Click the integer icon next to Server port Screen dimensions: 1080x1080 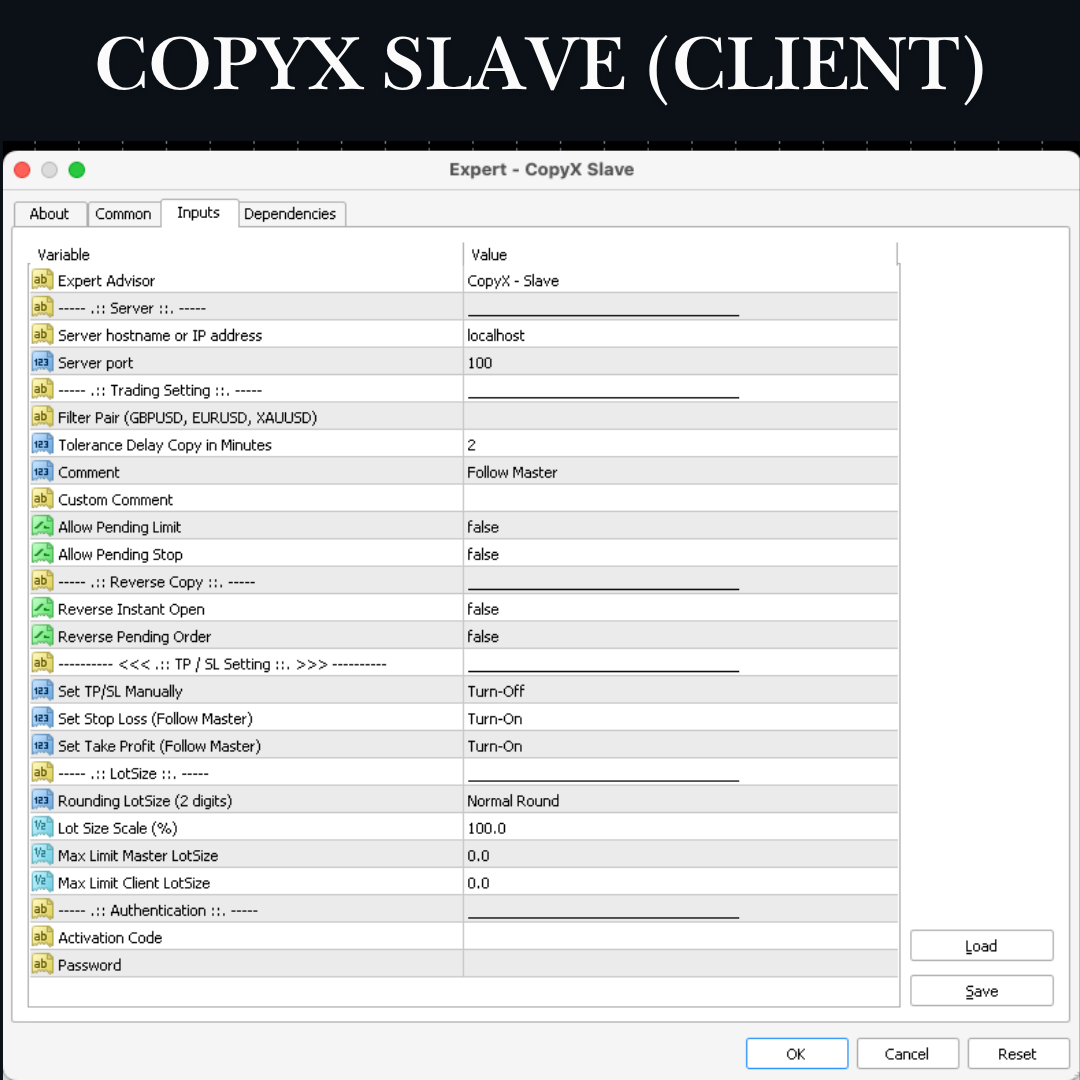tap(42, 363)
